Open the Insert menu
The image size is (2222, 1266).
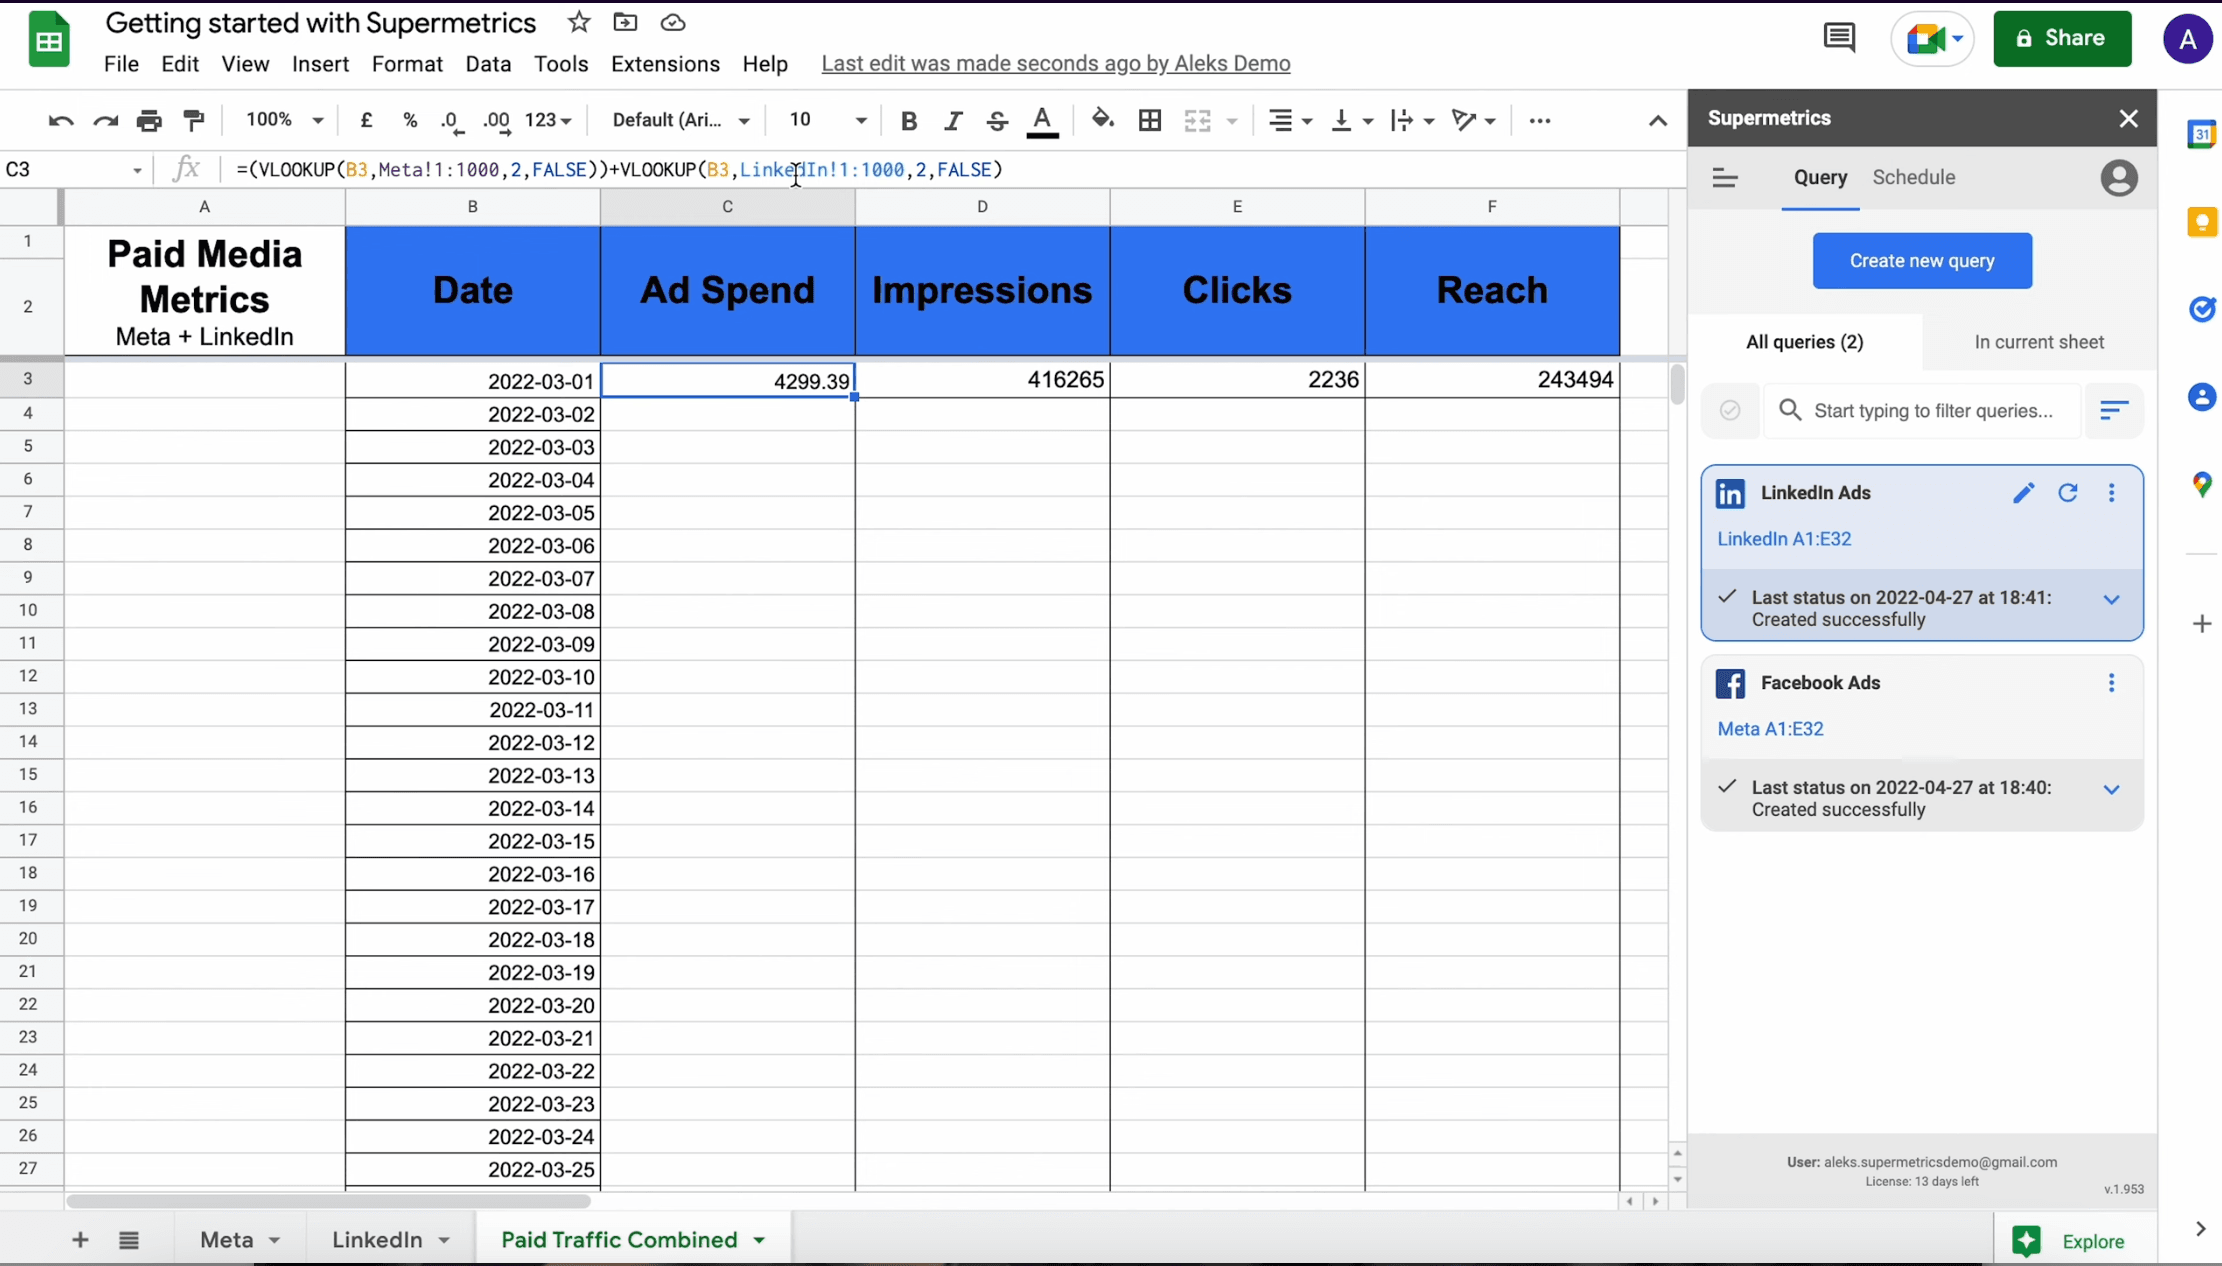click(320, 64)
